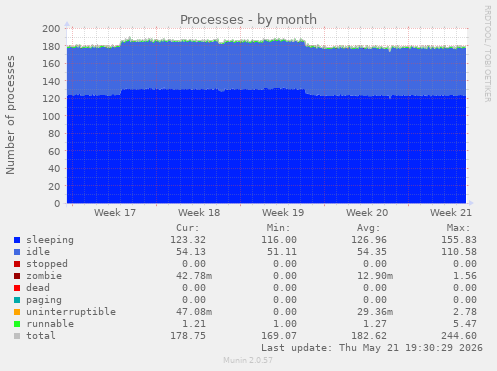This screenshot has width=497, height=371.
Task: Click idle minimum value 51.11
Action: tap(282, 252)
